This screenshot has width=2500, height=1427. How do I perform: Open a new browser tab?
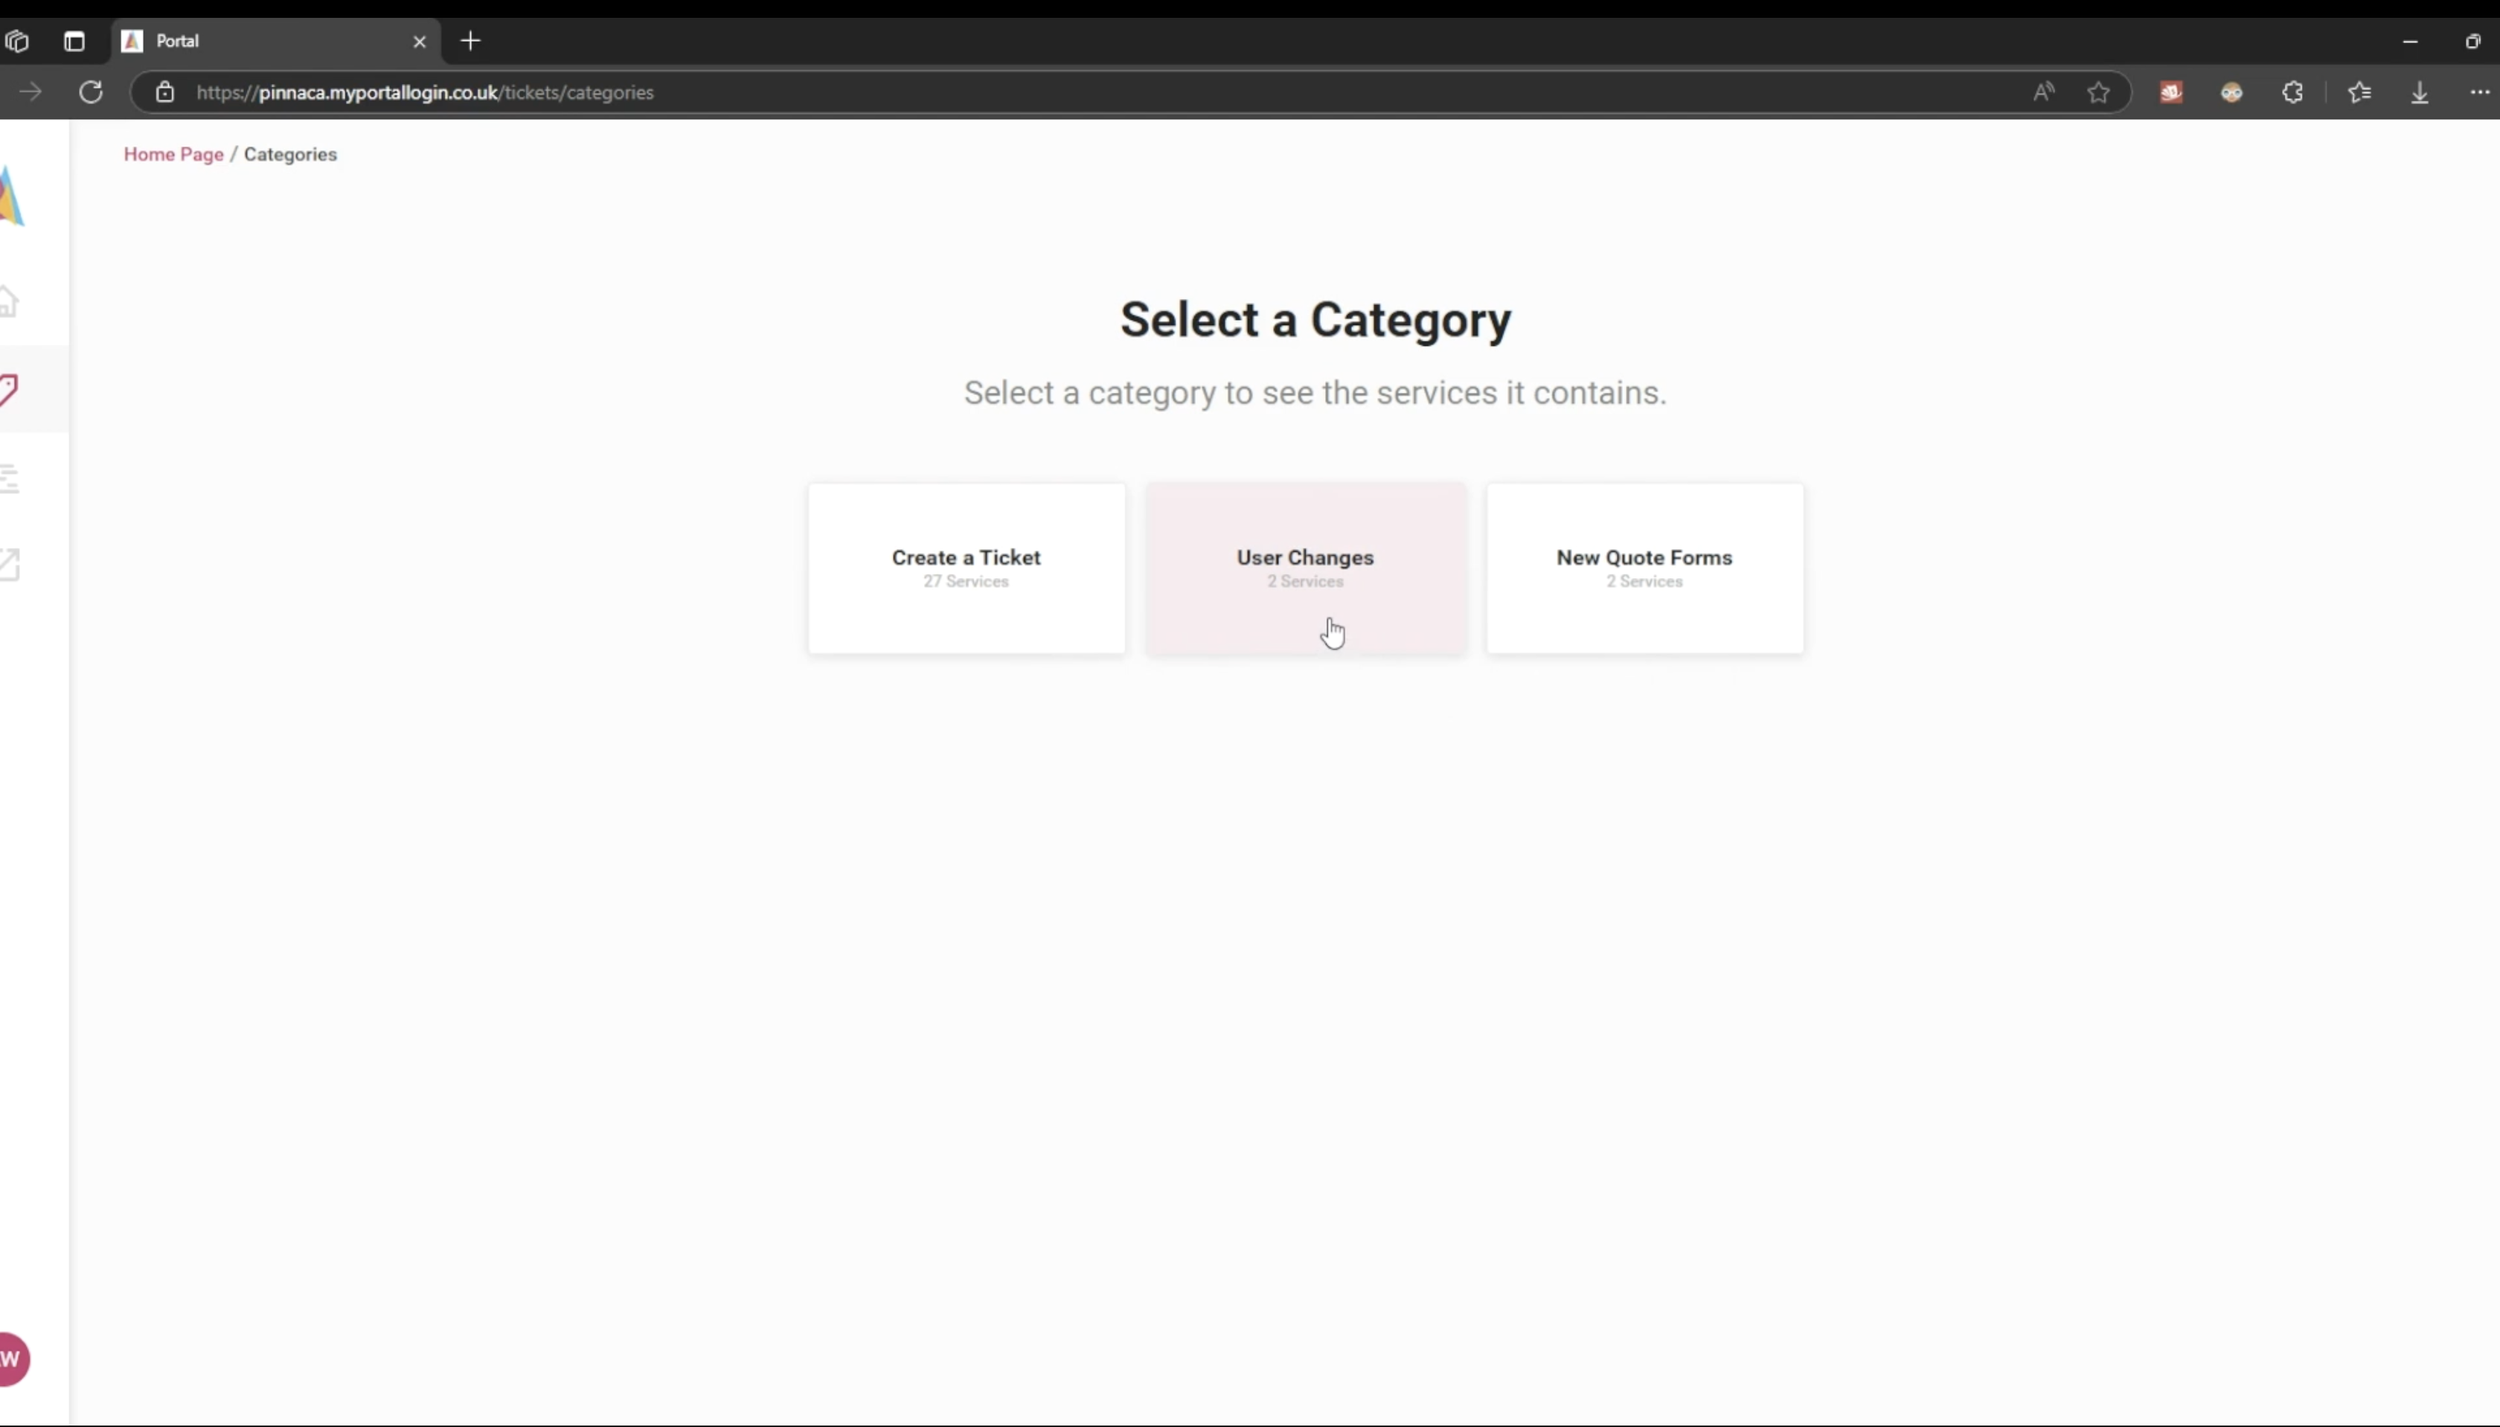[x=470, y=41]
